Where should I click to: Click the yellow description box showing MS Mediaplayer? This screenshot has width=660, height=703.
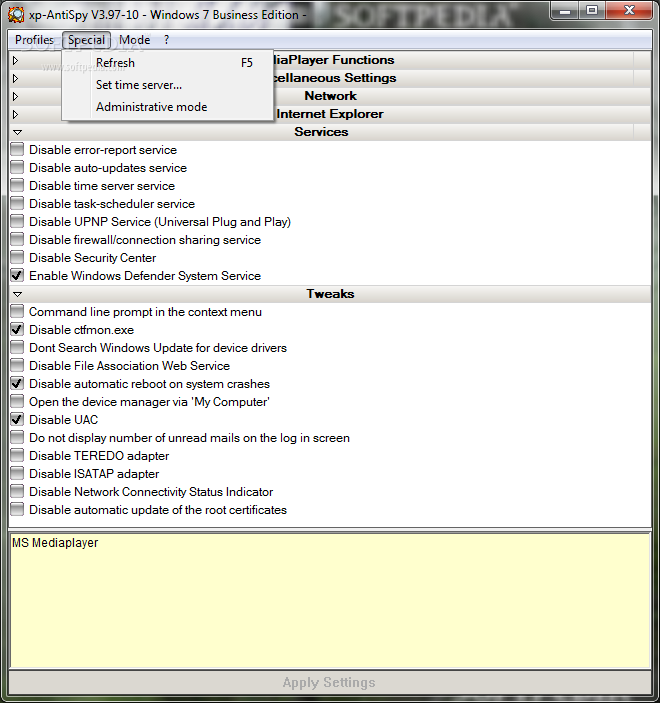pyautogui.click(x=330, y=601)
